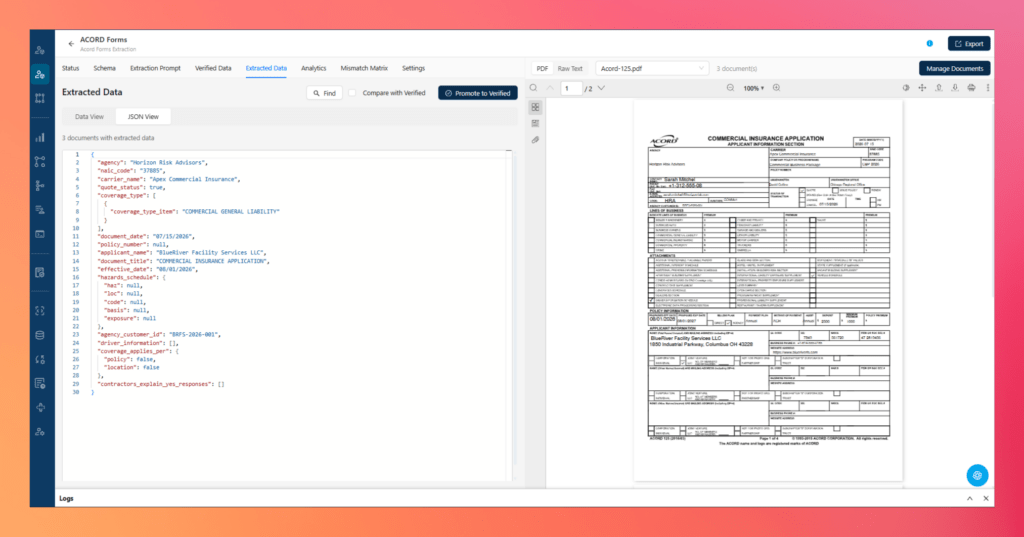Open the bar chart icon in sidebar
Image resolution: width=1024 pixels, height=537 pixels.
coord(40,137)
